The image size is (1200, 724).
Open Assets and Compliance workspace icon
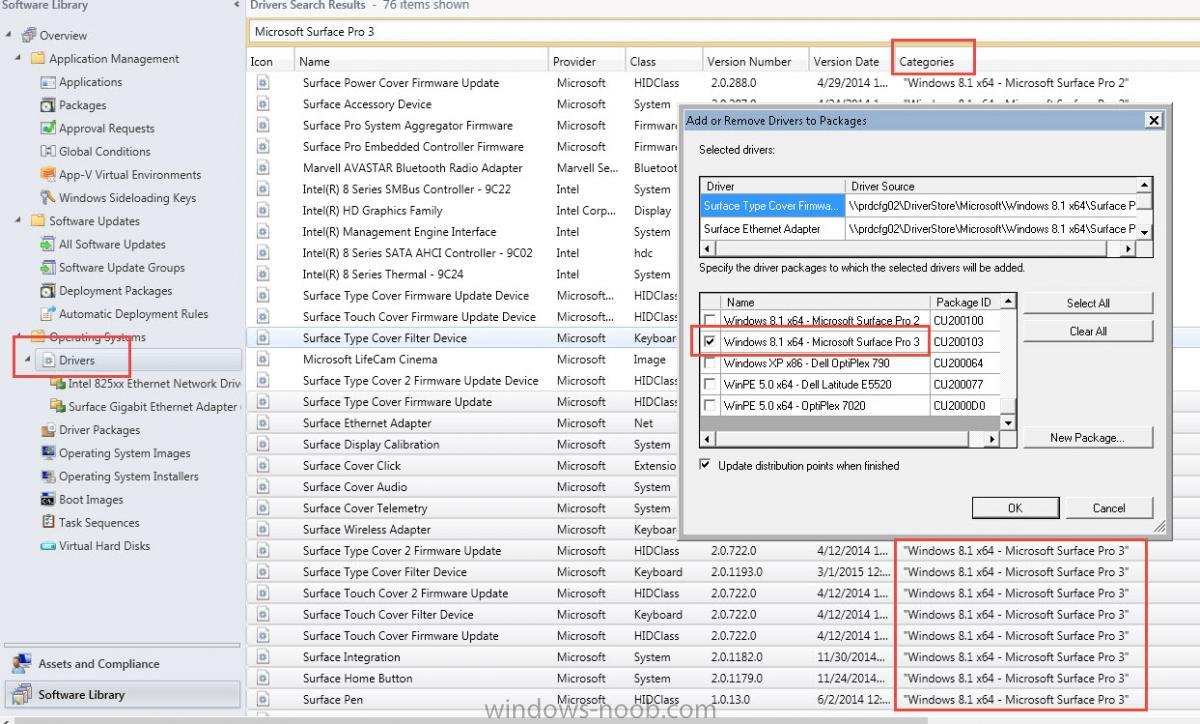click(21, 663)
